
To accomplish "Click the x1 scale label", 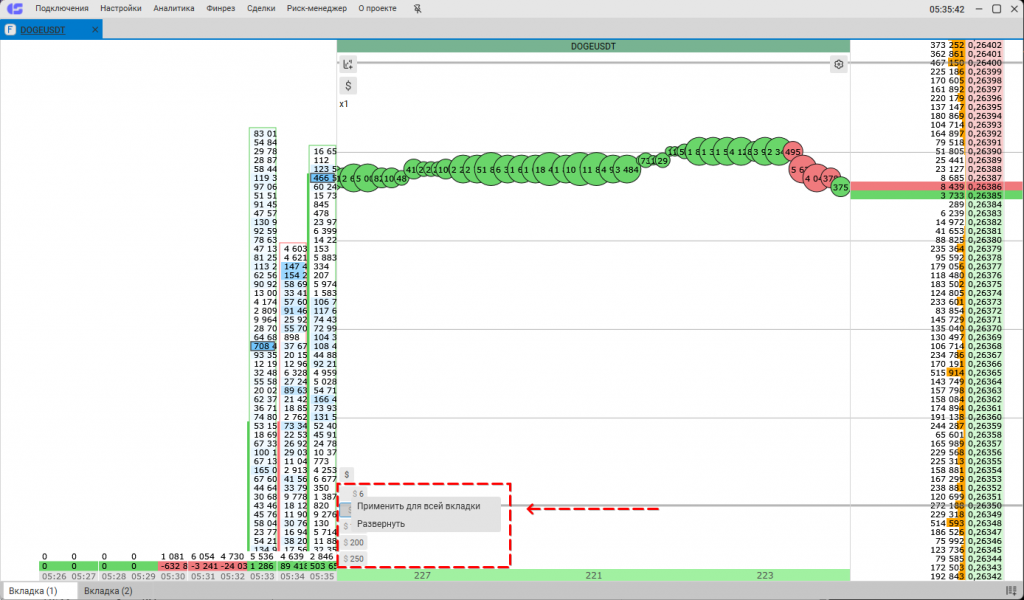I will point(344,104).
